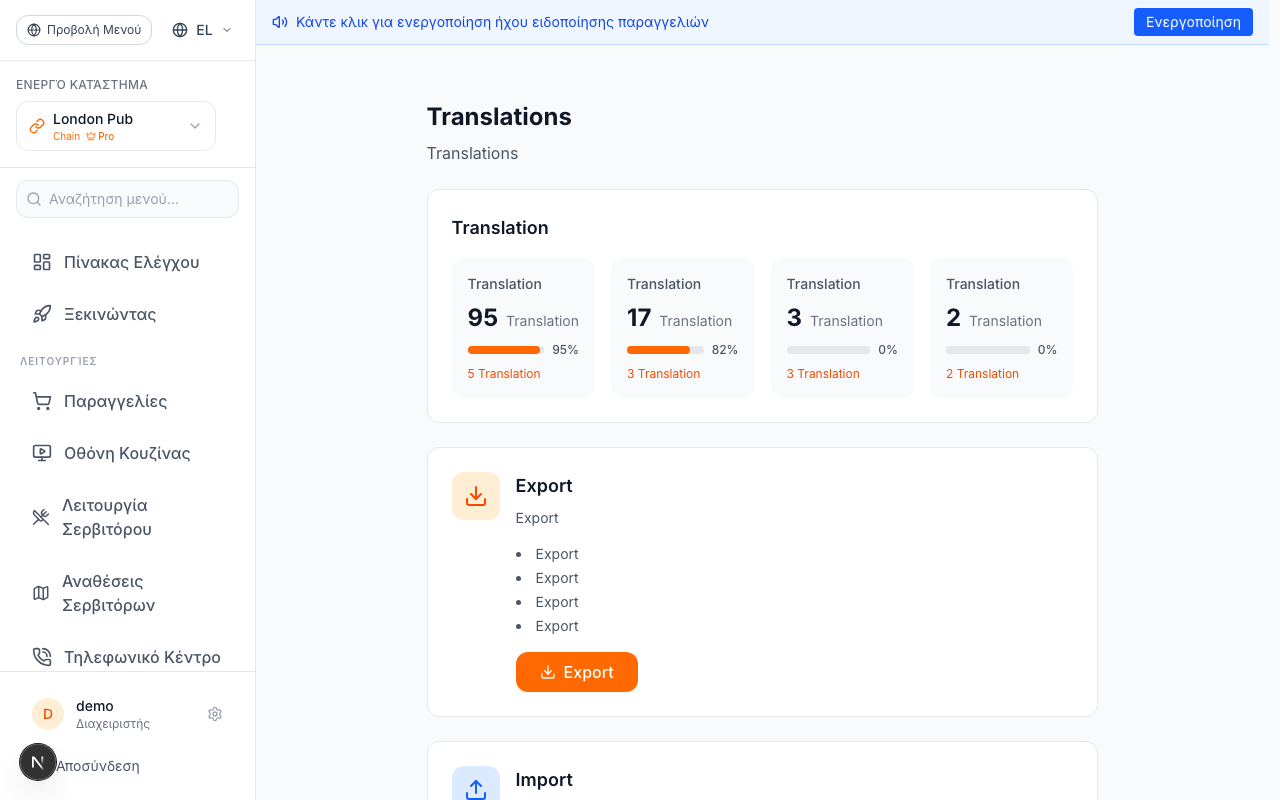Open user settings gear icon
The image size is (1280, 800).
215,714
